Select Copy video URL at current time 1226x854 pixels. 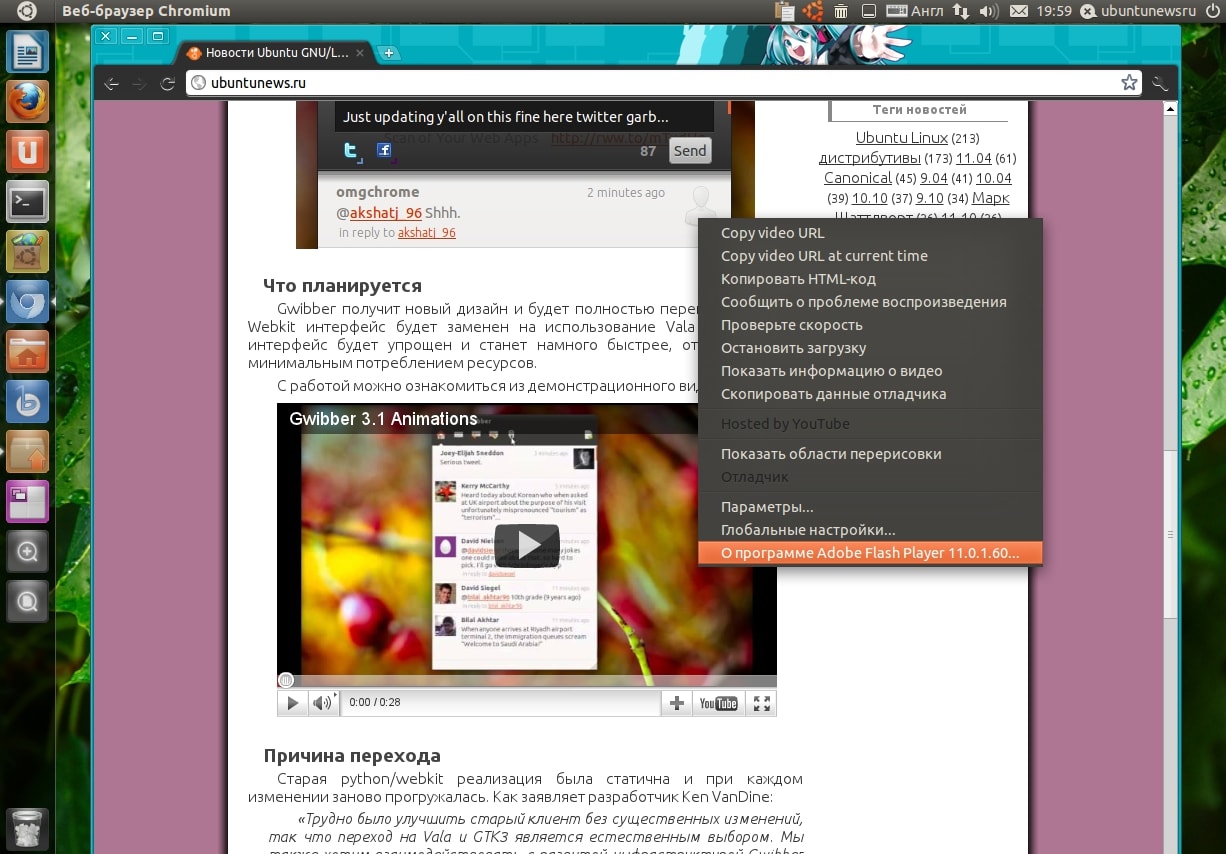coord(870,256)
